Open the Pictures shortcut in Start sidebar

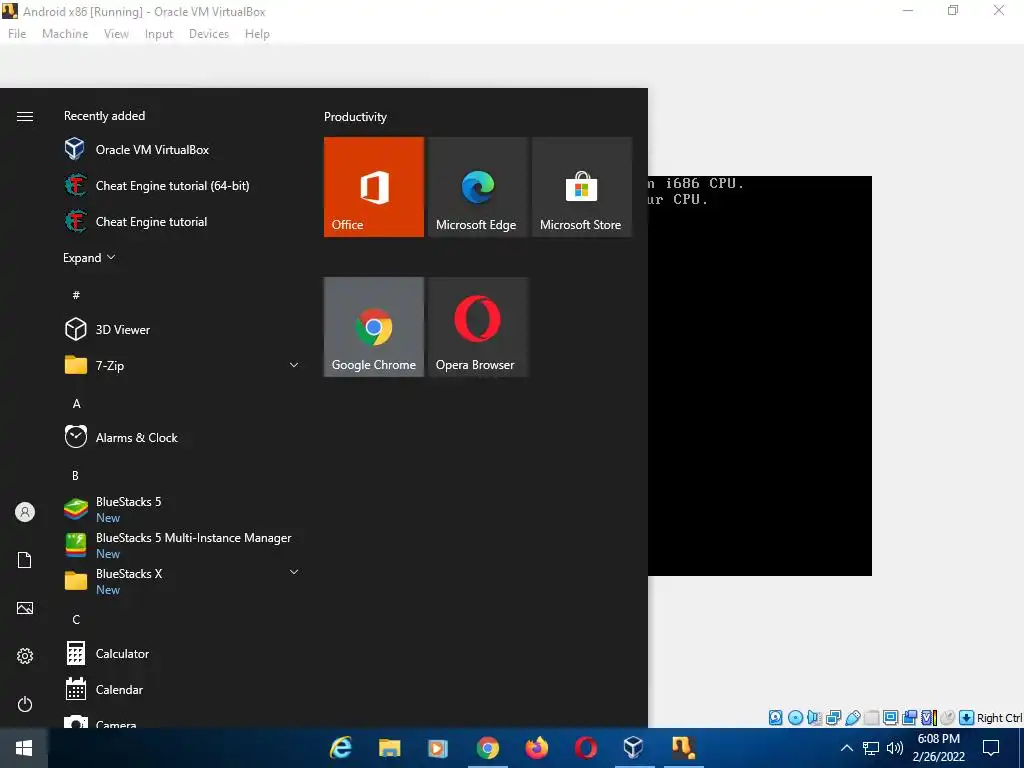(25, 608)
